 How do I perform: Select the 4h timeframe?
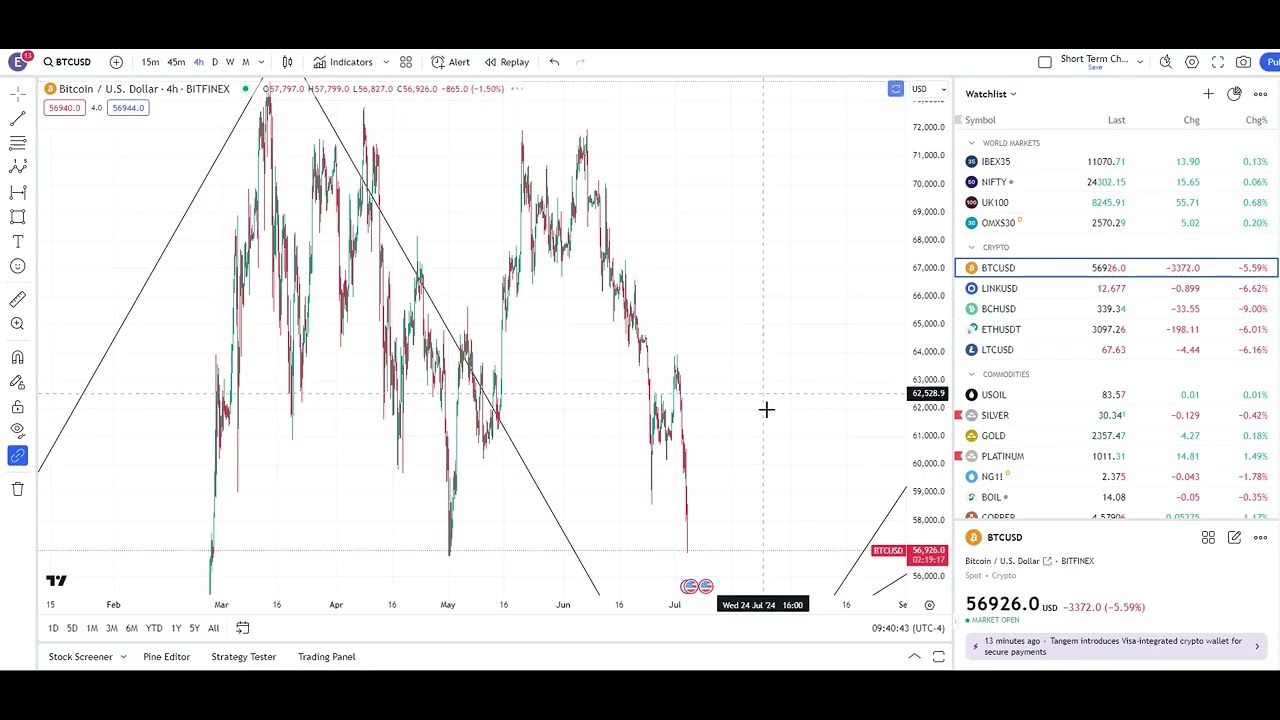[198, 62]
